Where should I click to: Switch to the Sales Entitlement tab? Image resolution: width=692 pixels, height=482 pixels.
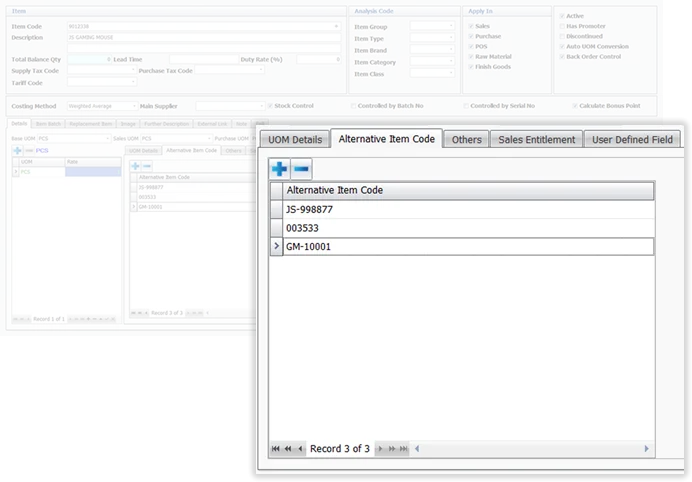(x=536, y=140)
